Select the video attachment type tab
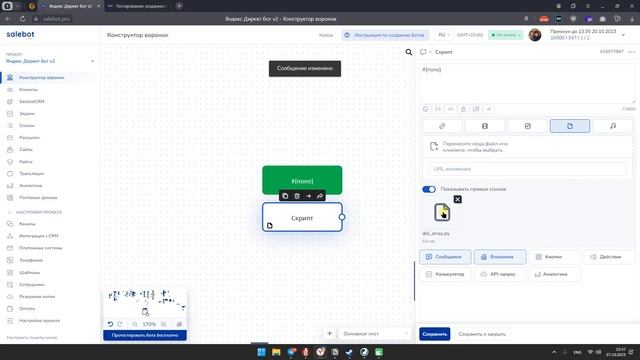 [484, 126]
